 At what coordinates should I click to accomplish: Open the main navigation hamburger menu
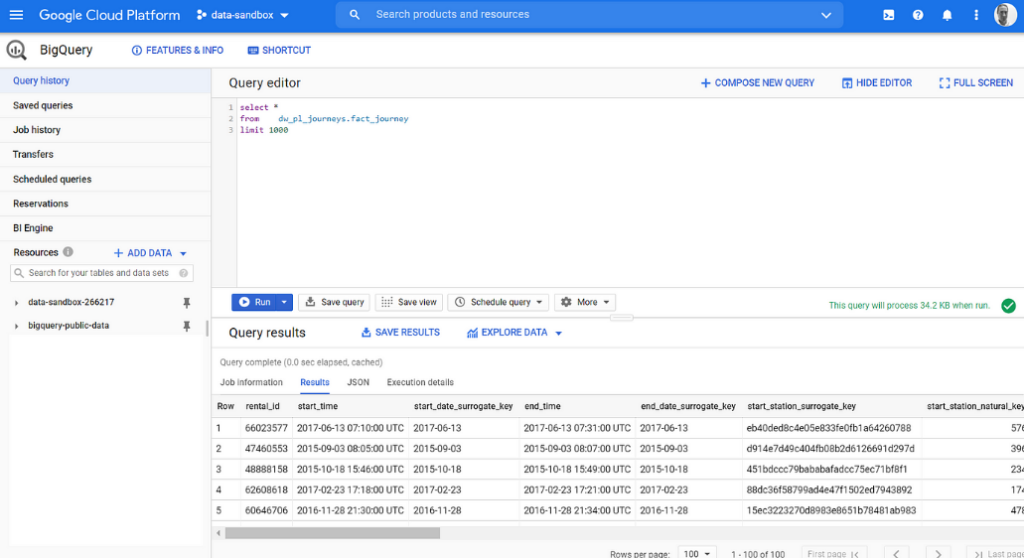(16, 14)
